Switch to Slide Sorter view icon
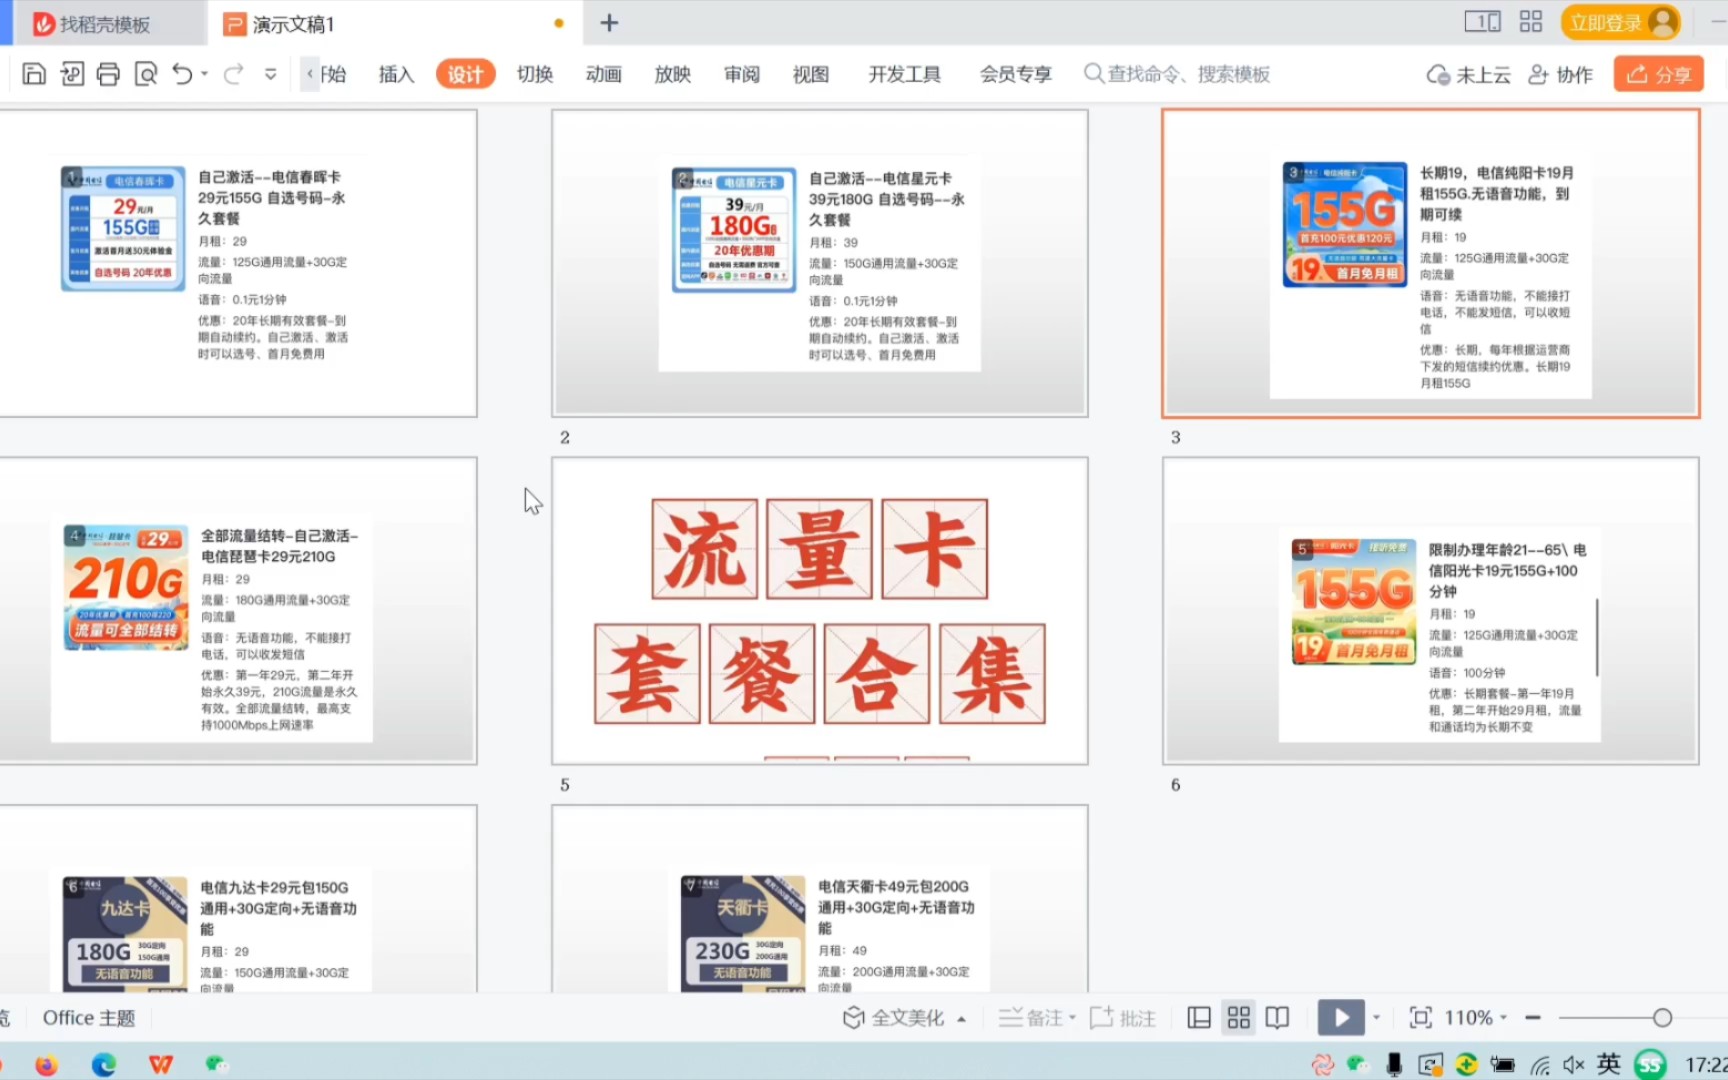1728x1080 pixels. 1239,1018
